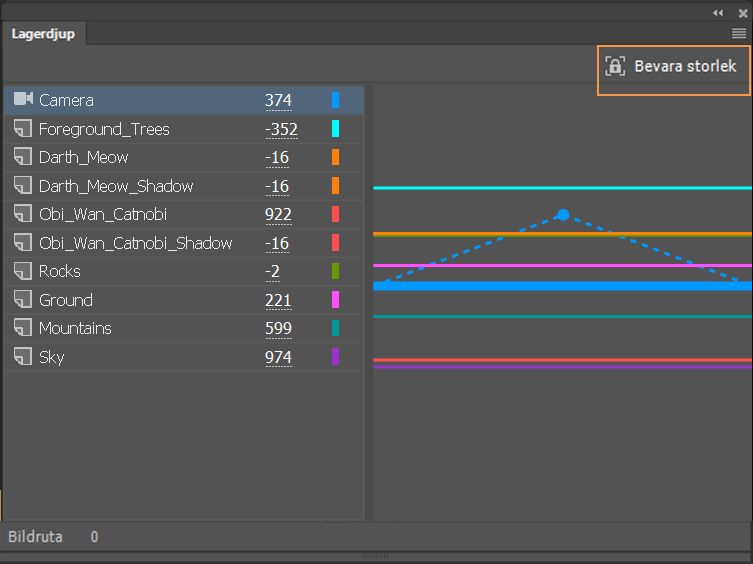The image size is (753, 564).
Task: Select the Obi_Wan_Catnobi_Shadow layer name
Action: tap(135, 243)
